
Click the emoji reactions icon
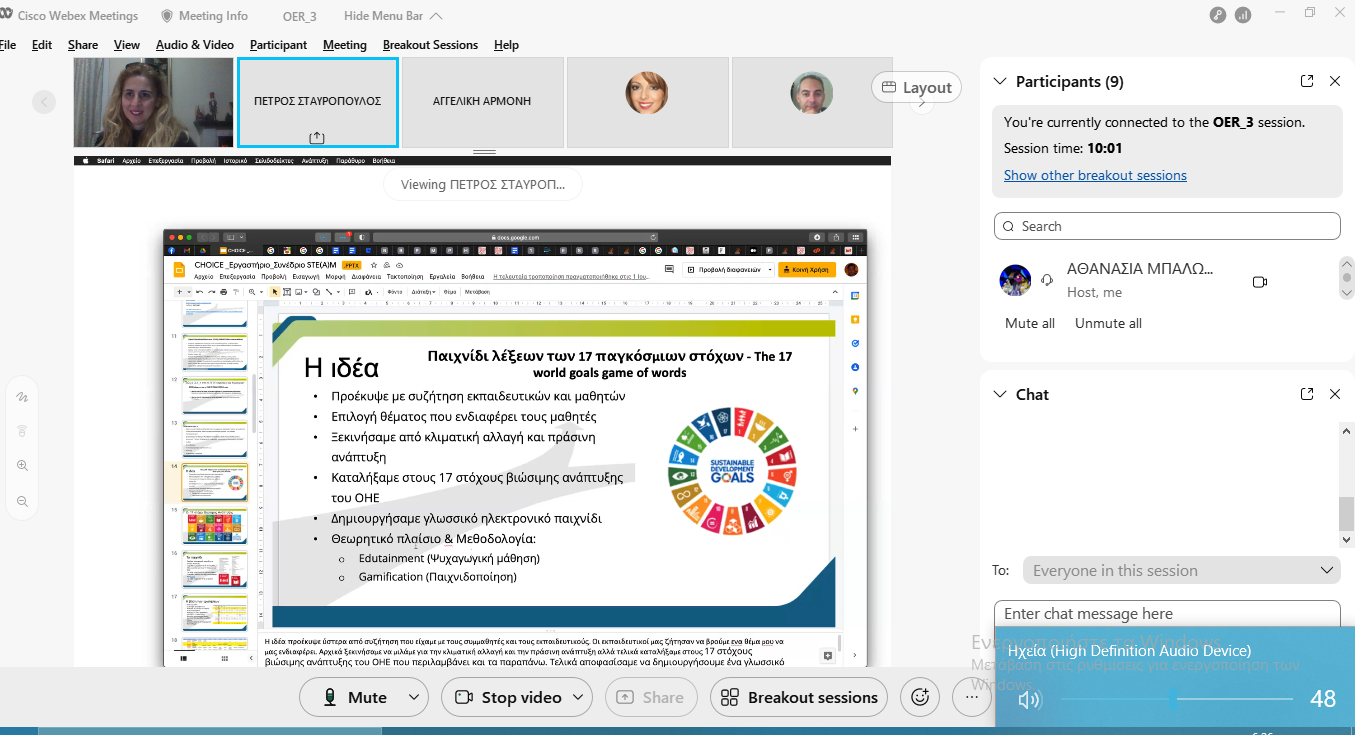(x=920, y=697)
